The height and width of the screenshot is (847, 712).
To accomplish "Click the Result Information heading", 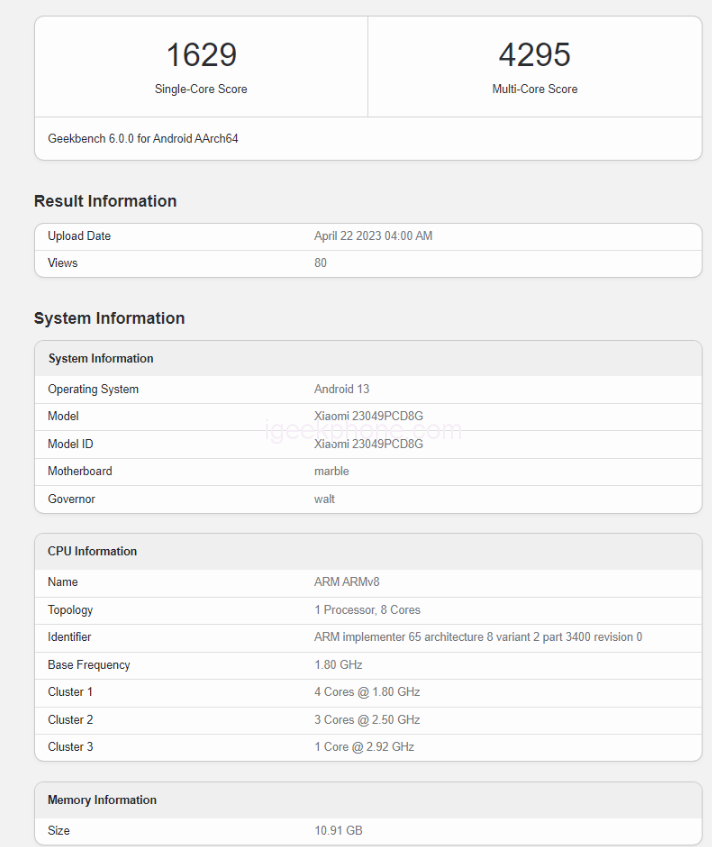I will point(105,201).
